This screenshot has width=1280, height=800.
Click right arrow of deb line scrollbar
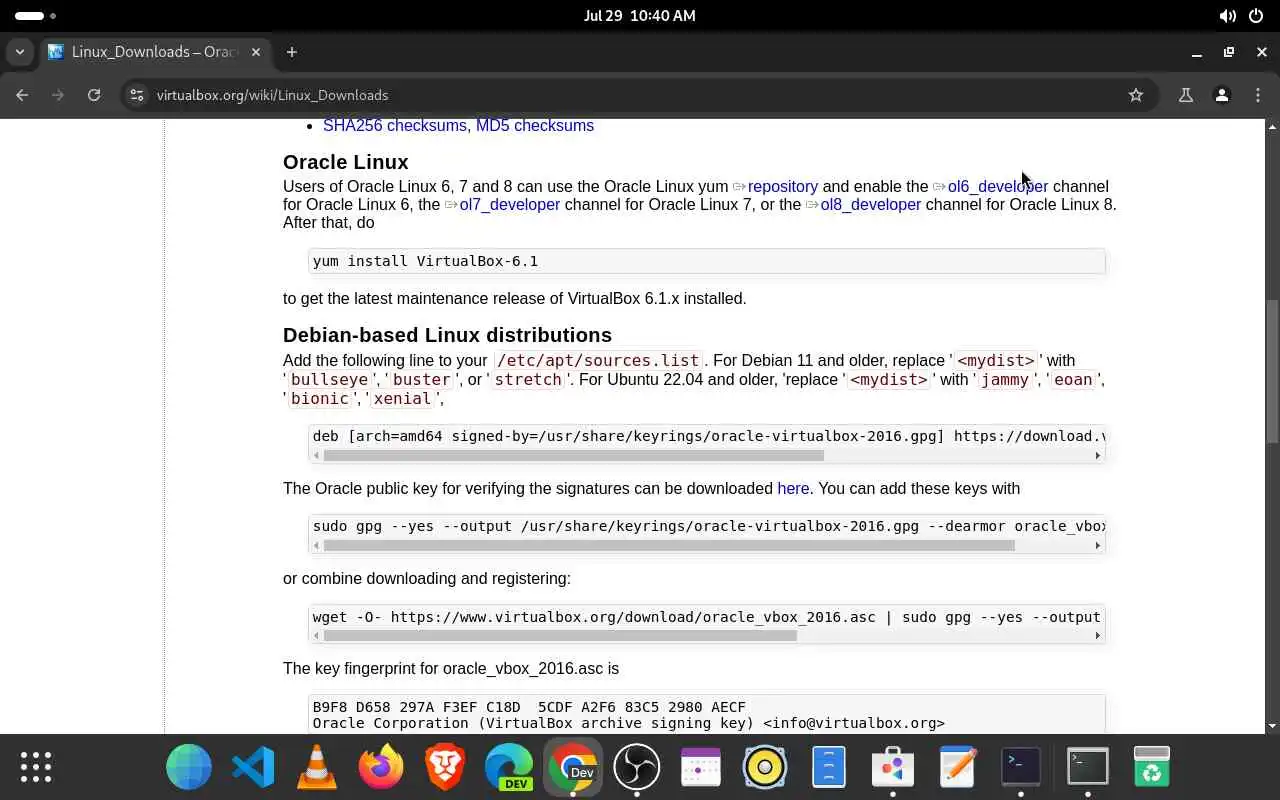pos(1098,456)
